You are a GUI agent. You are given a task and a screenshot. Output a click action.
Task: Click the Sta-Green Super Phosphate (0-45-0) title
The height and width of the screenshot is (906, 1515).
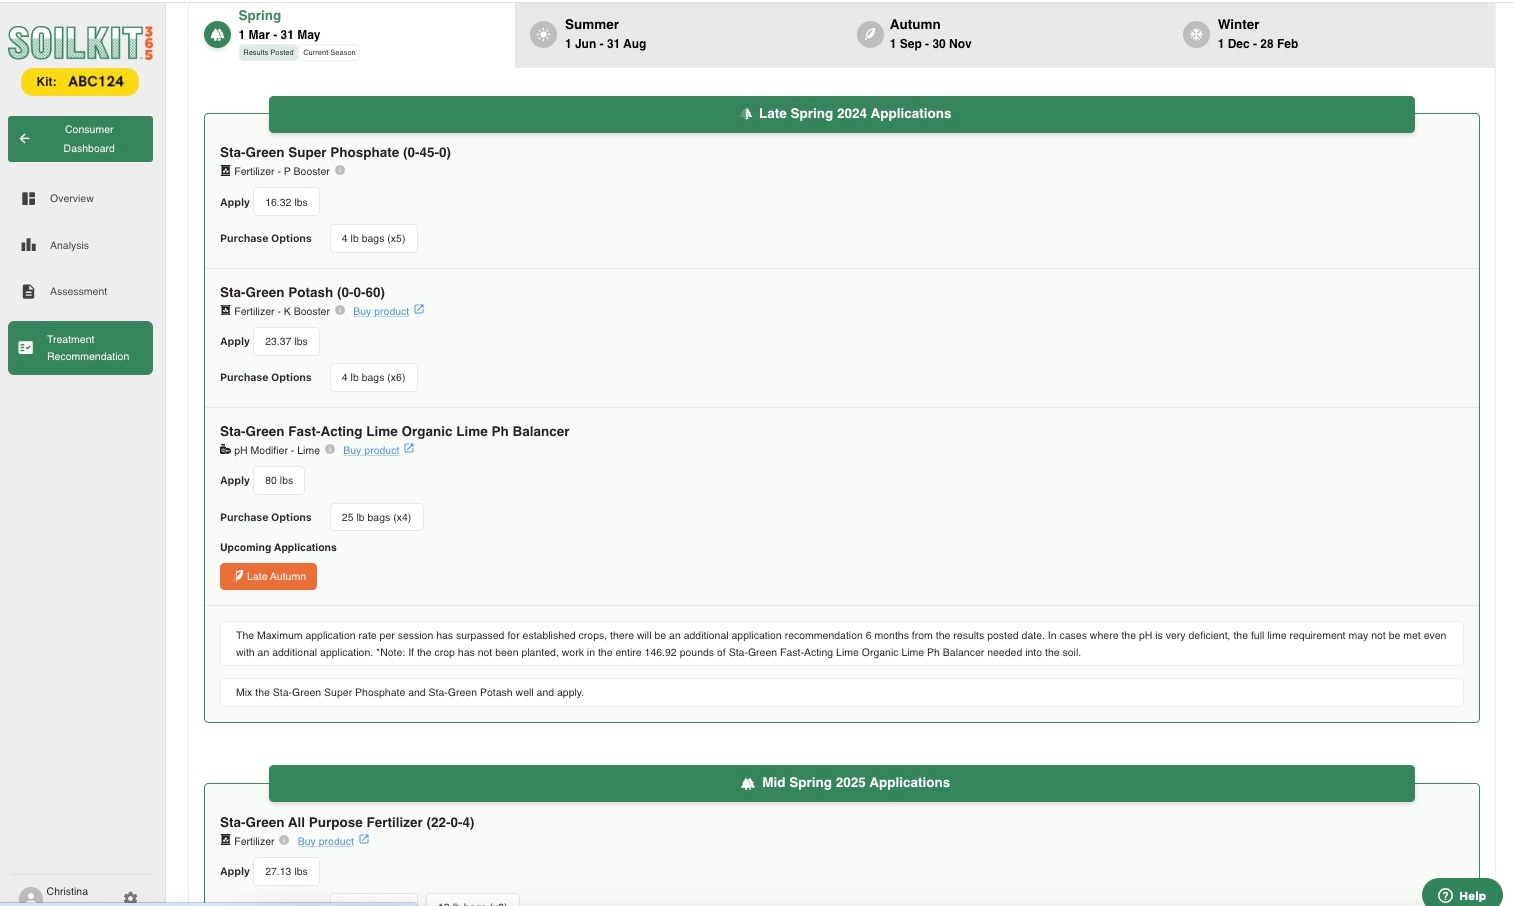335,152
